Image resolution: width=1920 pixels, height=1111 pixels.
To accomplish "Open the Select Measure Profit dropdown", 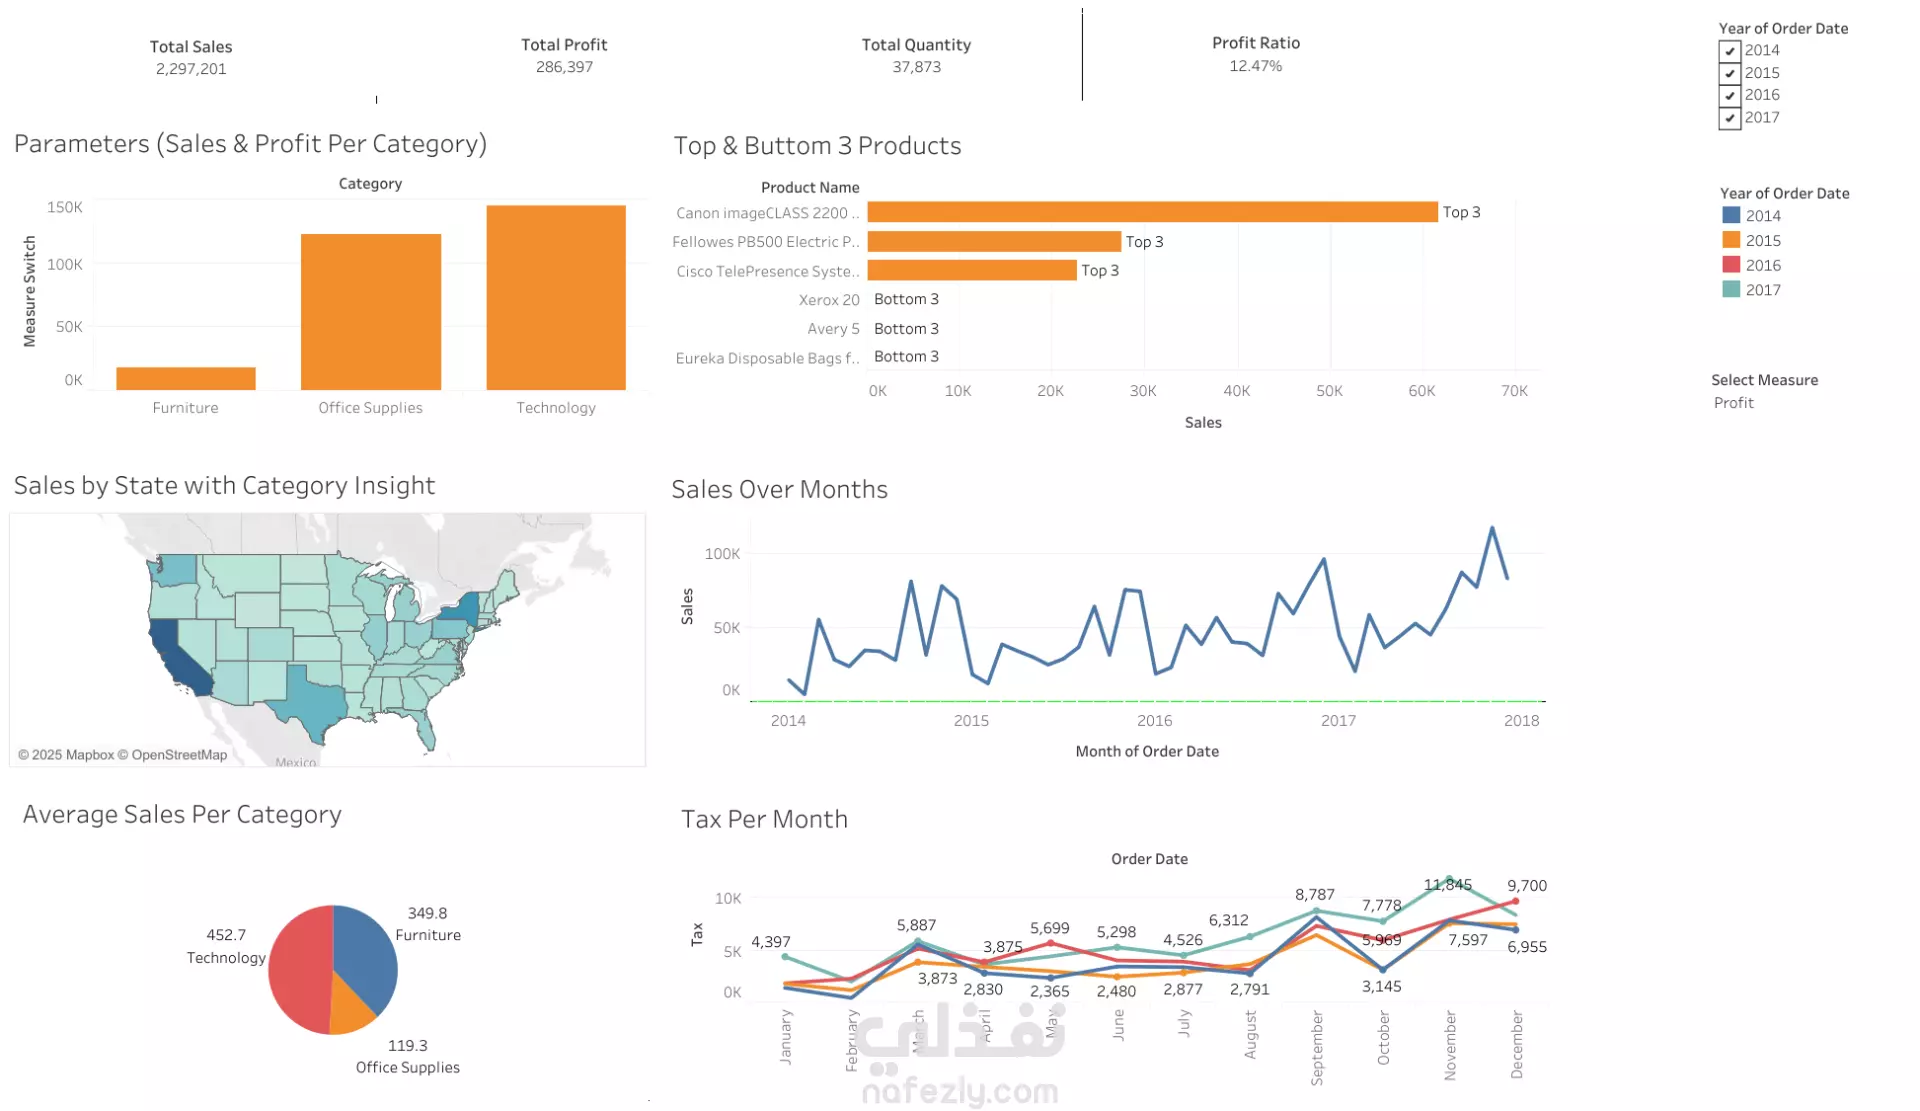I will (x=1734, y=403).
